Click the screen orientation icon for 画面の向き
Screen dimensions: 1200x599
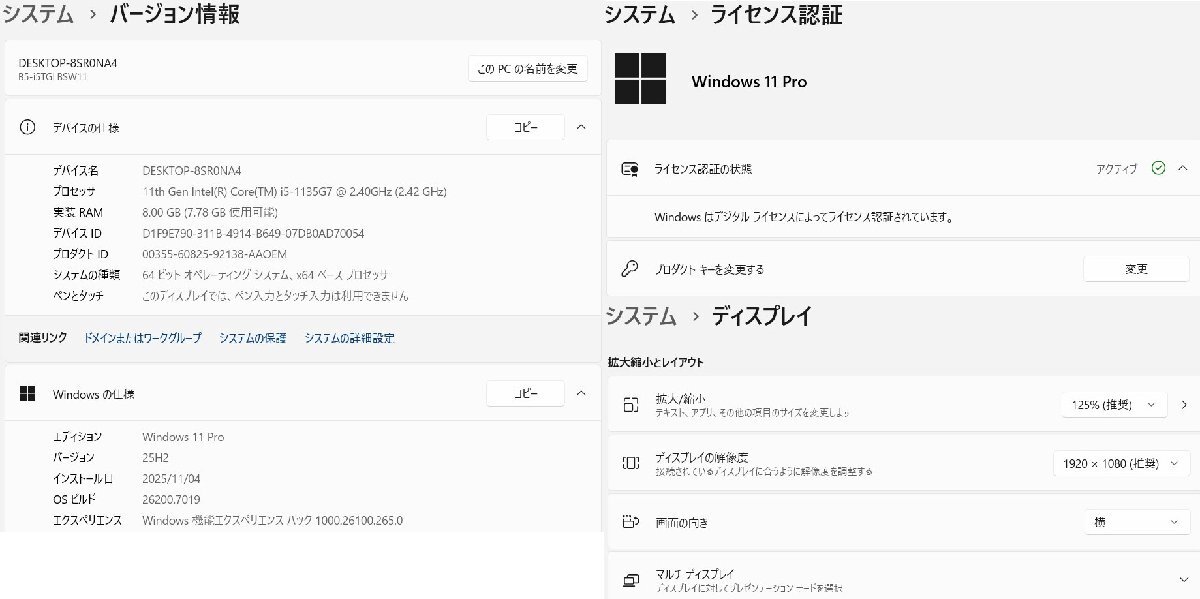[x=630, y=521]
